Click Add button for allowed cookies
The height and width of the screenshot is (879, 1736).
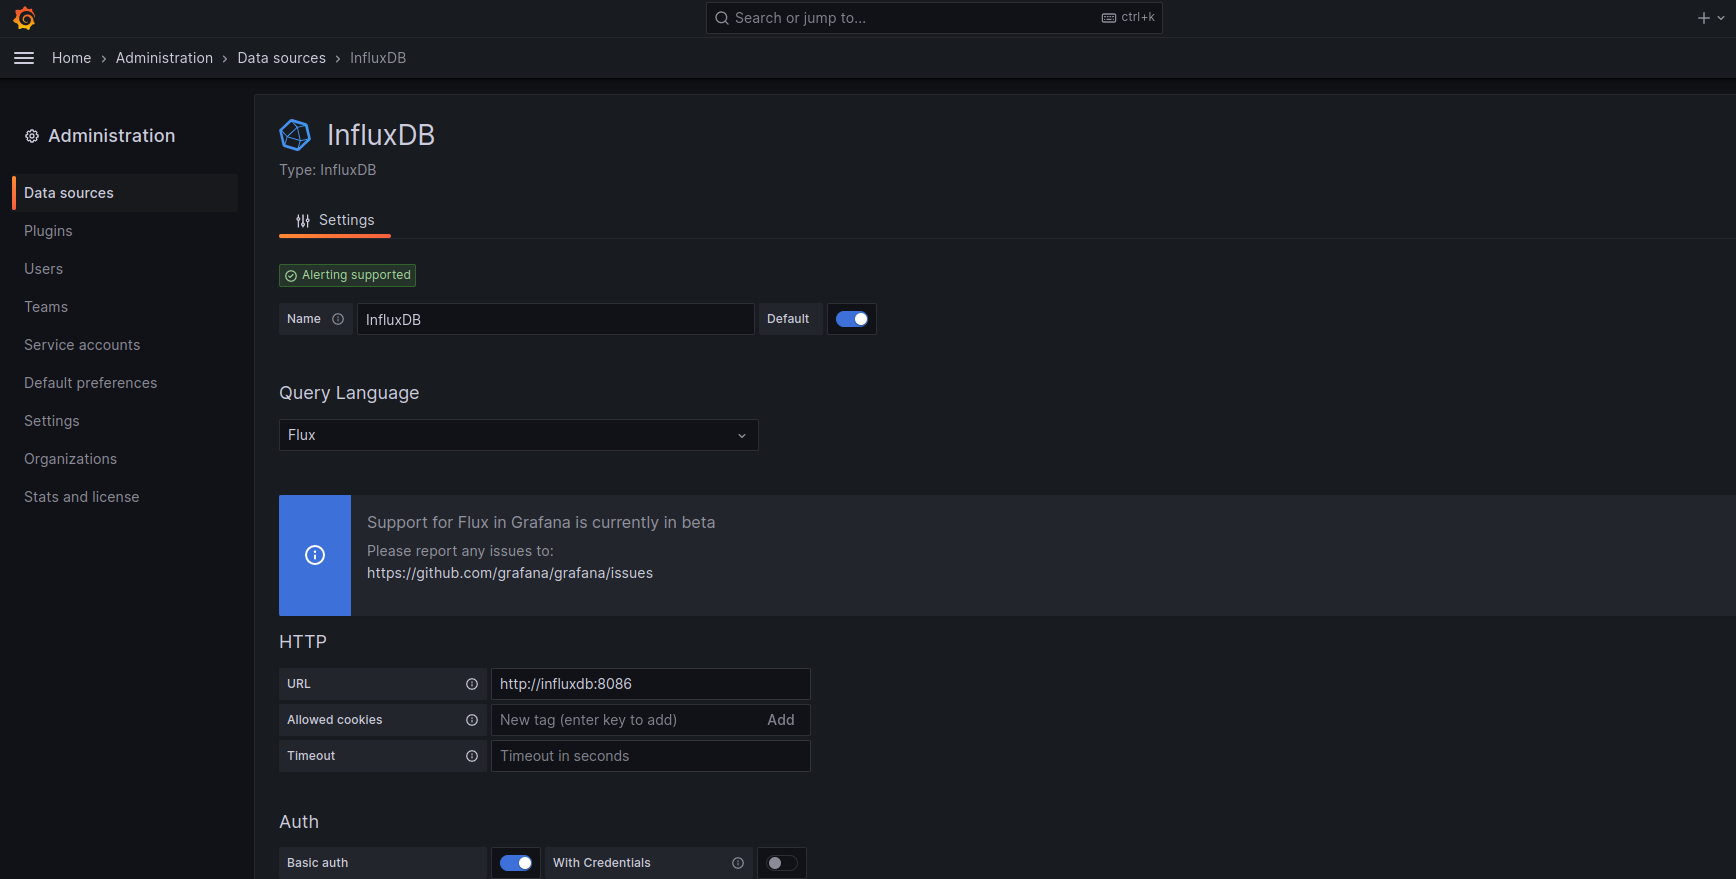click(781, 720)
